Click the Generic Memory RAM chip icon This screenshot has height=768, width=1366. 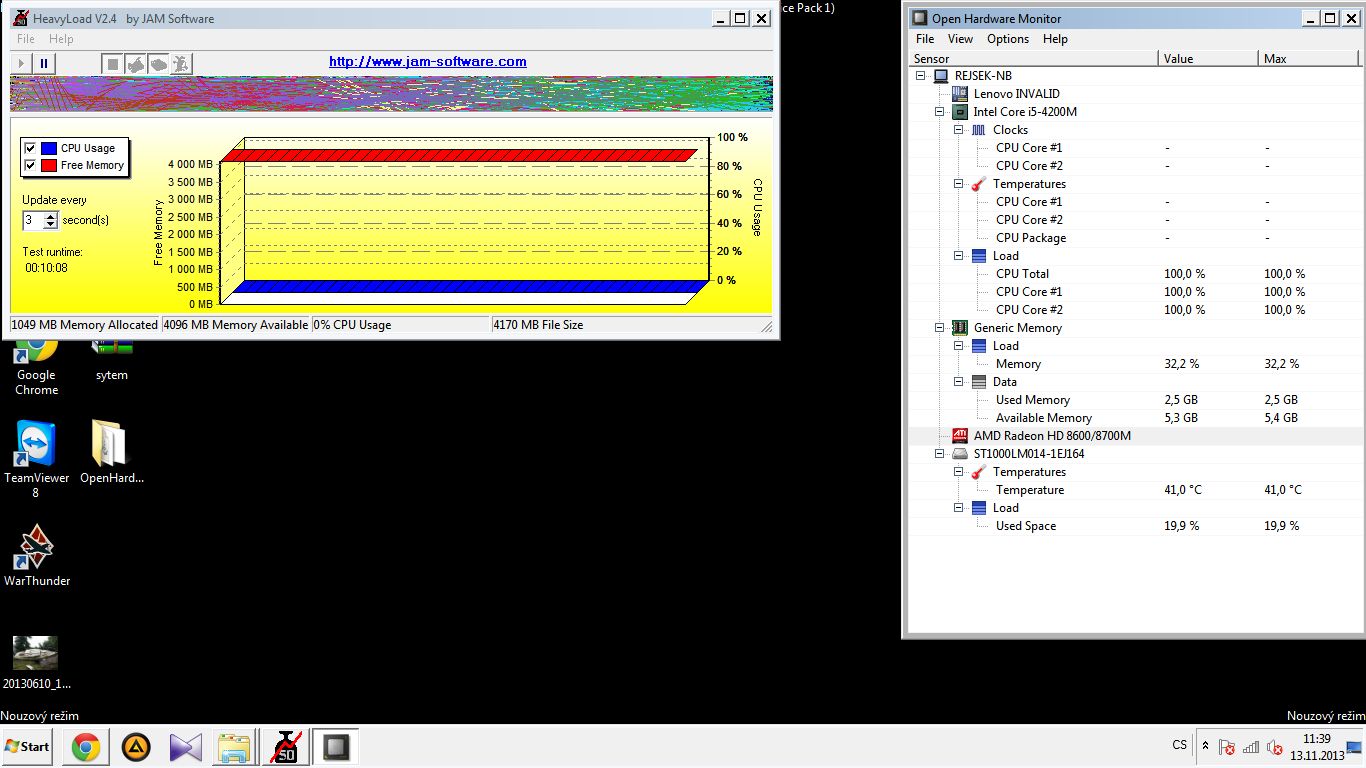(960, 328)
